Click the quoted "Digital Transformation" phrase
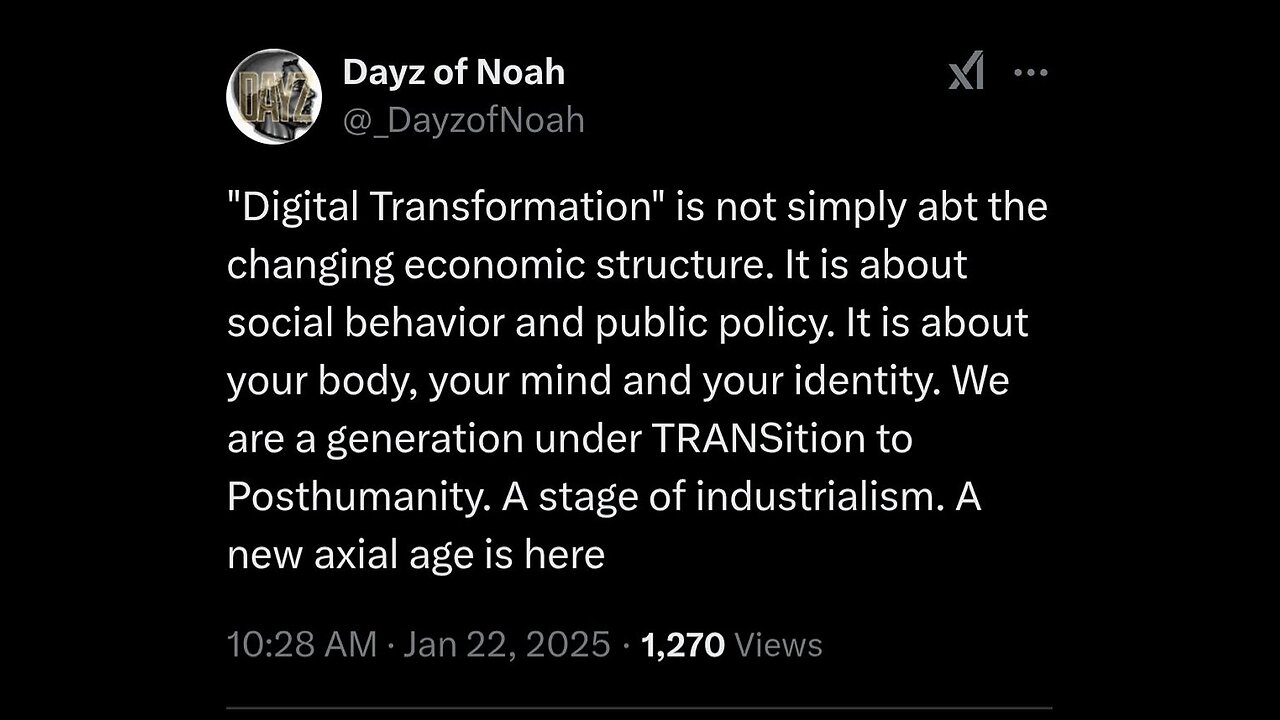 pos(440,207)
